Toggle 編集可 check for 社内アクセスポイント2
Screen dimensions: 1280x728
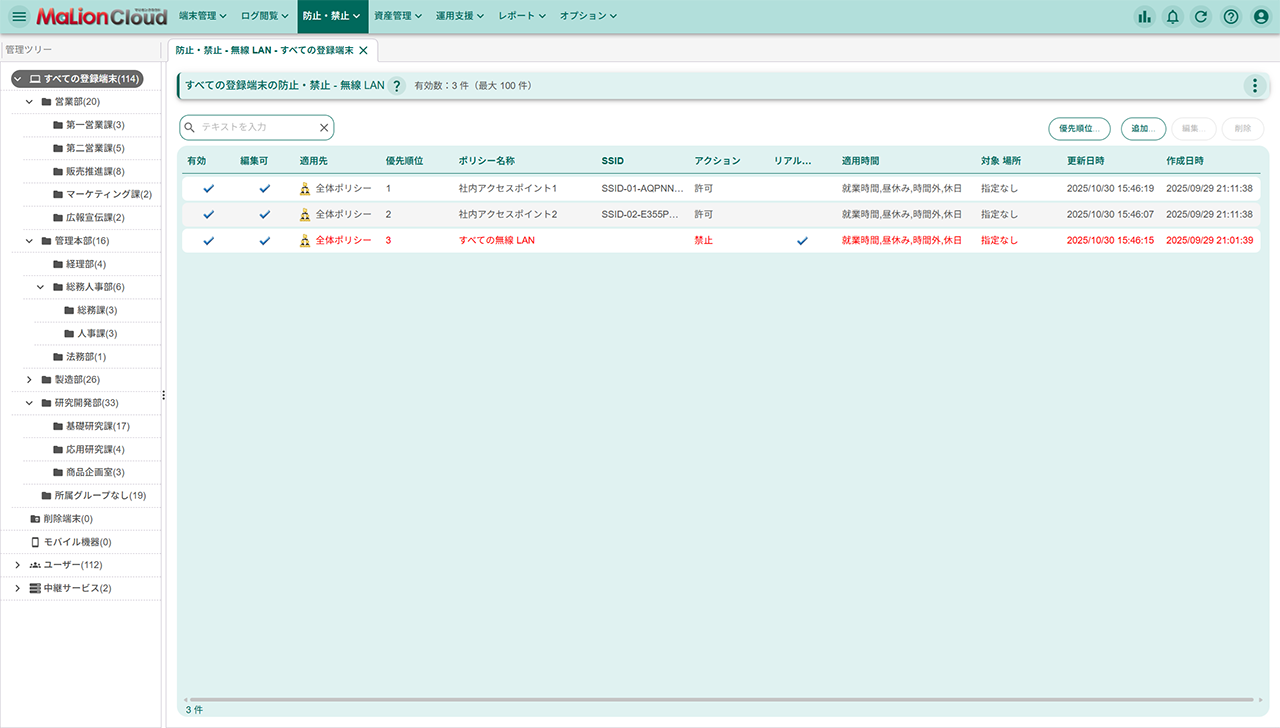(264, 214)
